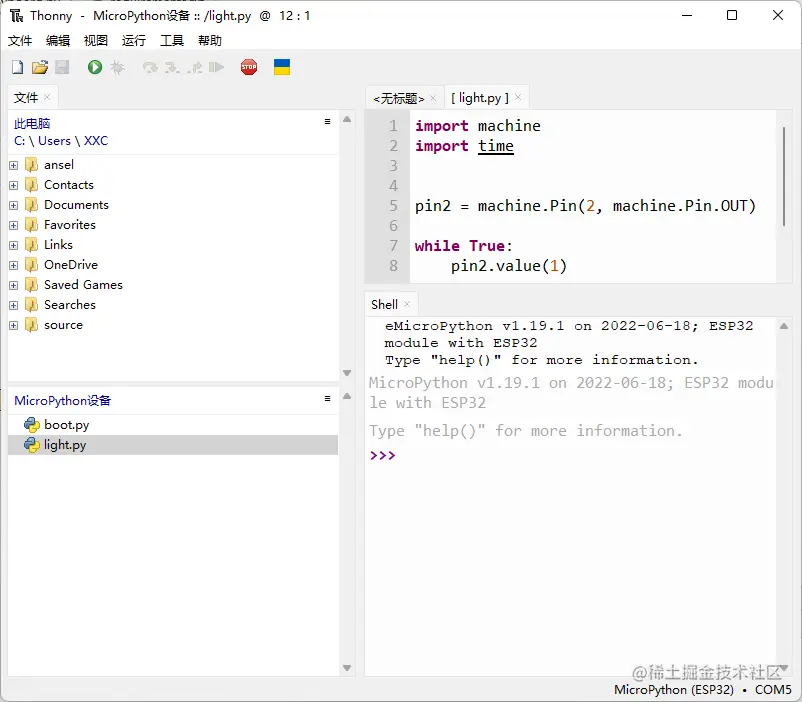Click the Step Into debug icon
Viewport: 802px width, 702px height.
(172, 67)
